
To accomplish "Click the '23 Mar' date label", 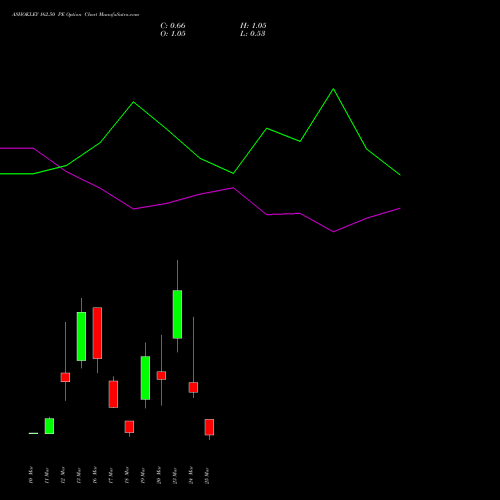I will 175,475.
